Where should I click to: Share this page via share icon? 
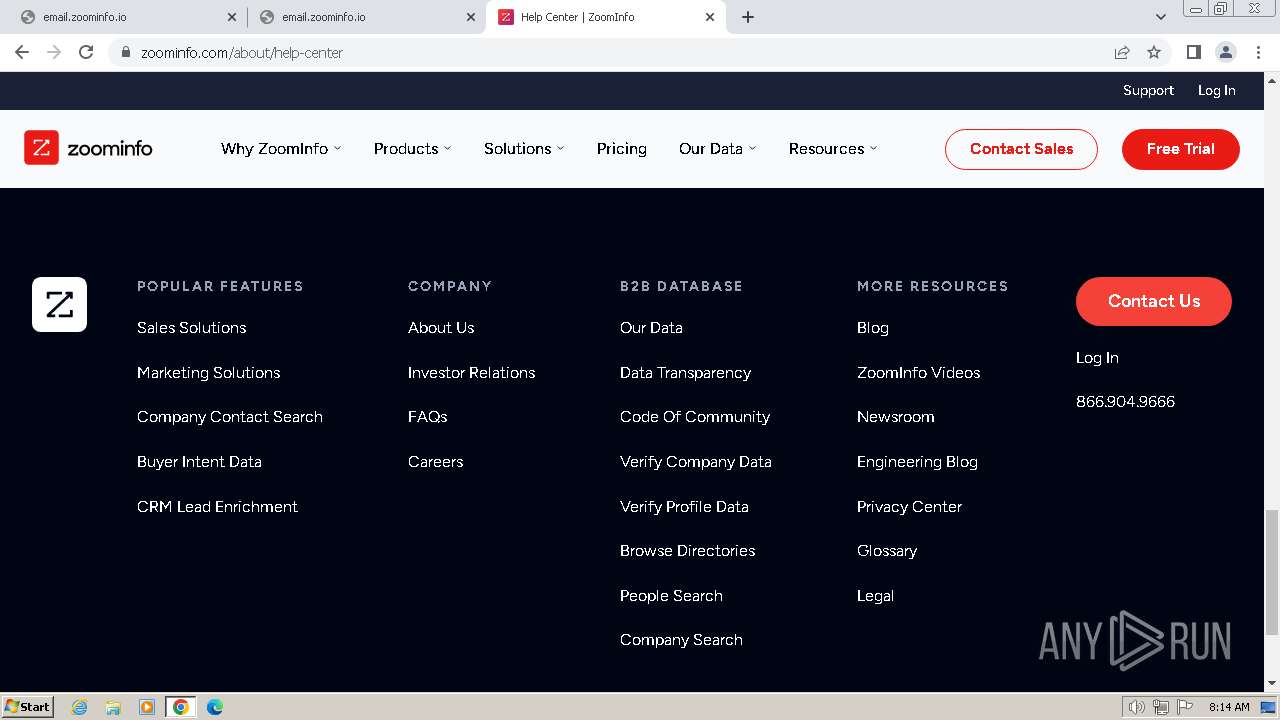coord(1122,52)
